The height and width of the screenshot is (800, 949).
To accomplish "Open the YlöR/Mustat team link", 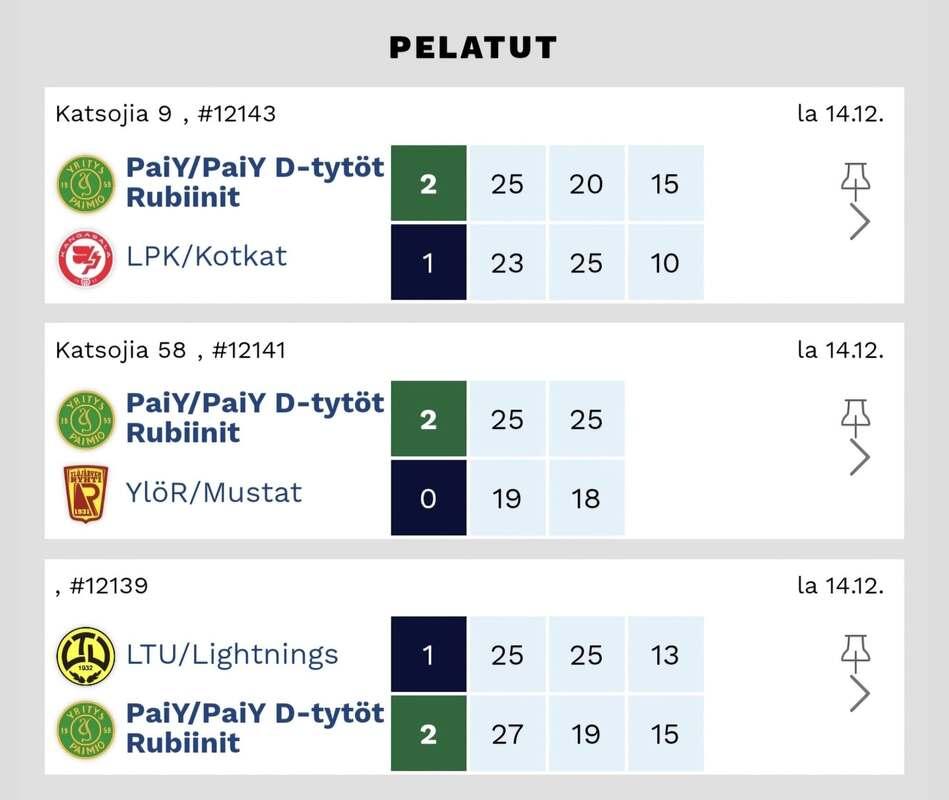I will click(214, 493).
